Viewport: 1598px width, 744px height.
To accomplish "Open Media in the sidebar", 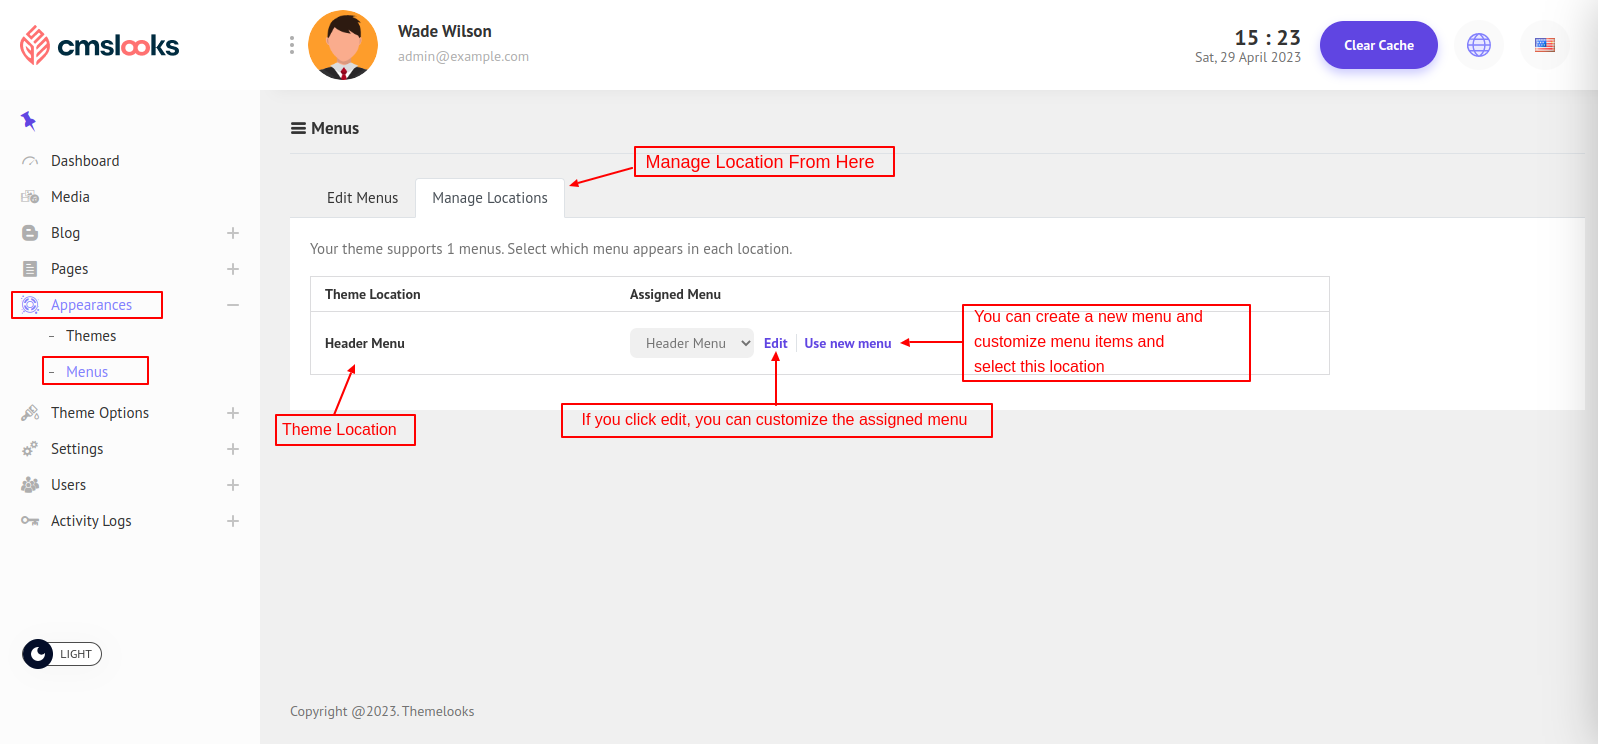I will click(70, 197).
